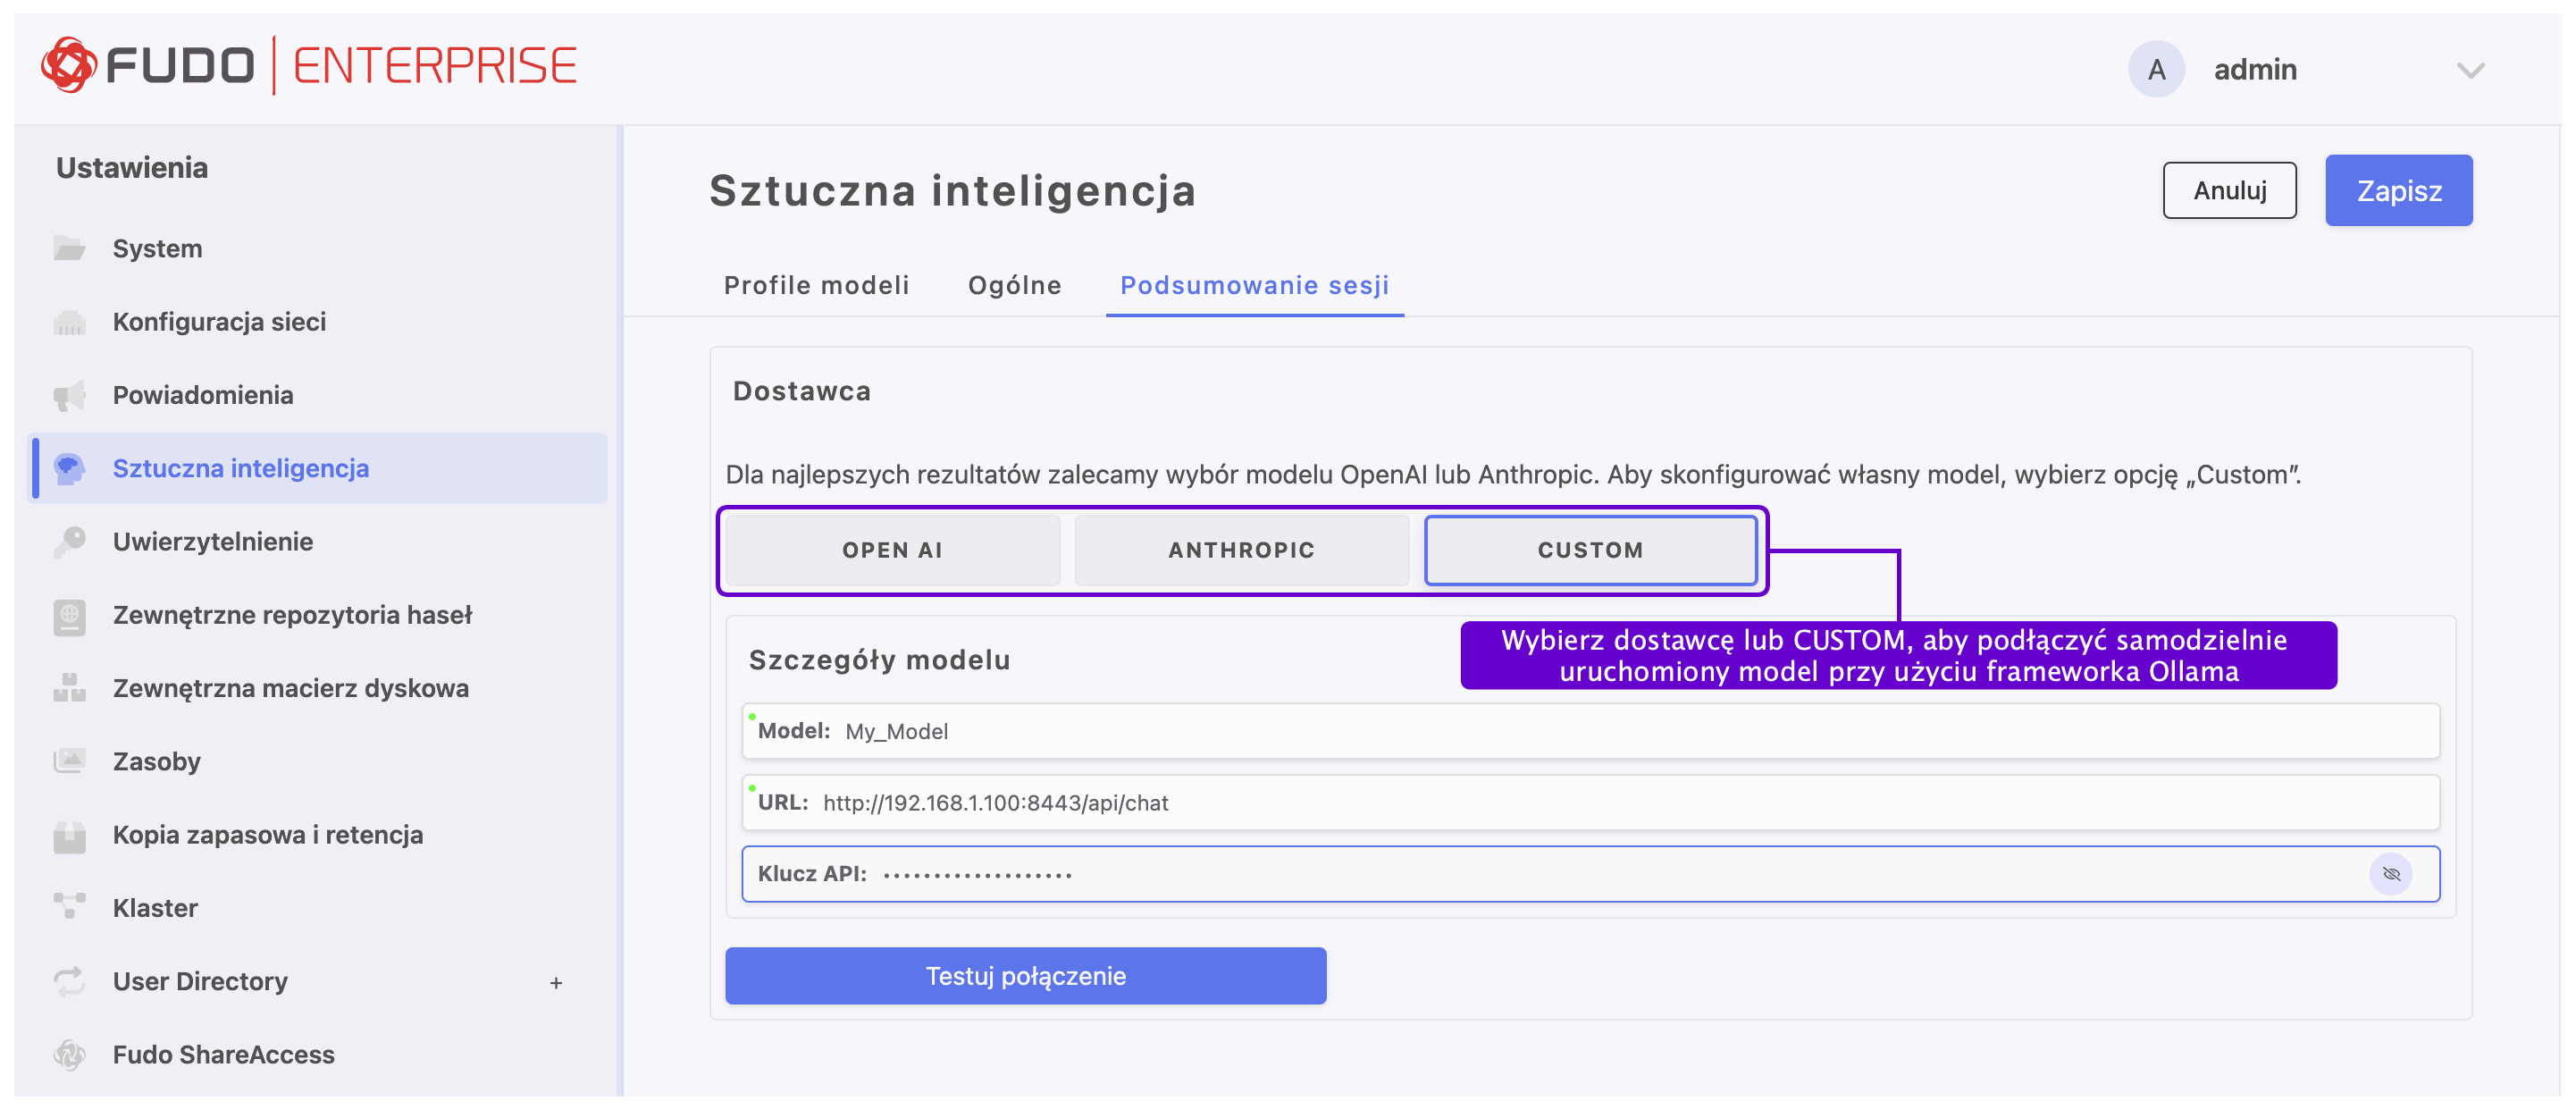Click the Sztuczna inteligencja brain icon
Viewport: 2576px width, 1118px height.
tap(69, 468)
